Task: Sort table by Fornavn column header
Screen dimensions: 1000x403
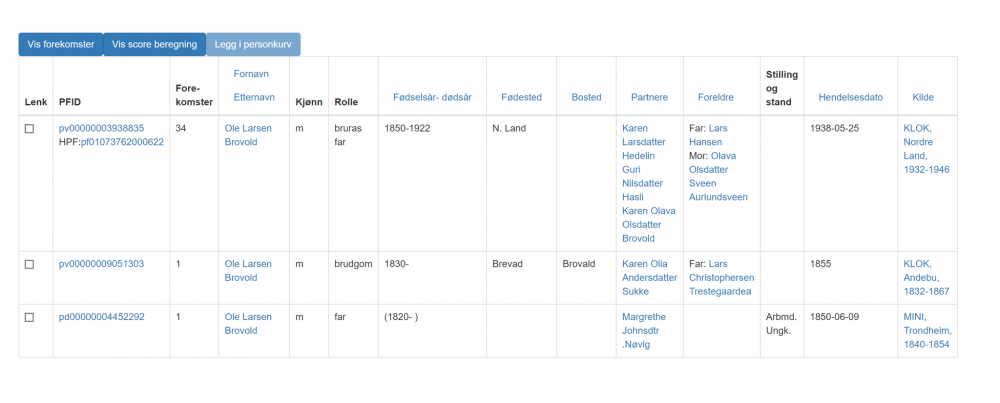Action: 253,73
